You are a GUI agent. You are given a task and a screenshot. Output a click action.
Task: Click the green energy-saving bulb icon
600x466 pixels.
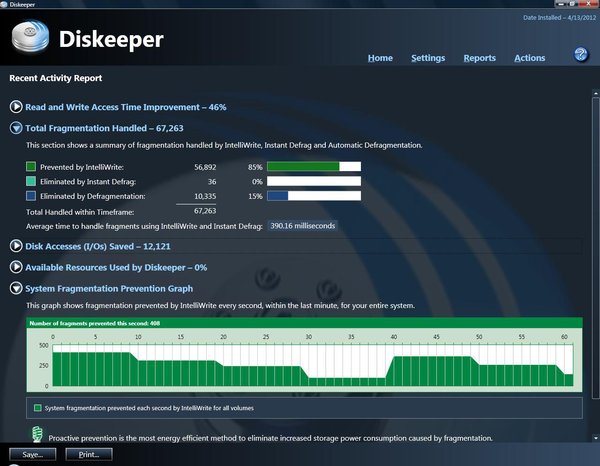point(36,435)
